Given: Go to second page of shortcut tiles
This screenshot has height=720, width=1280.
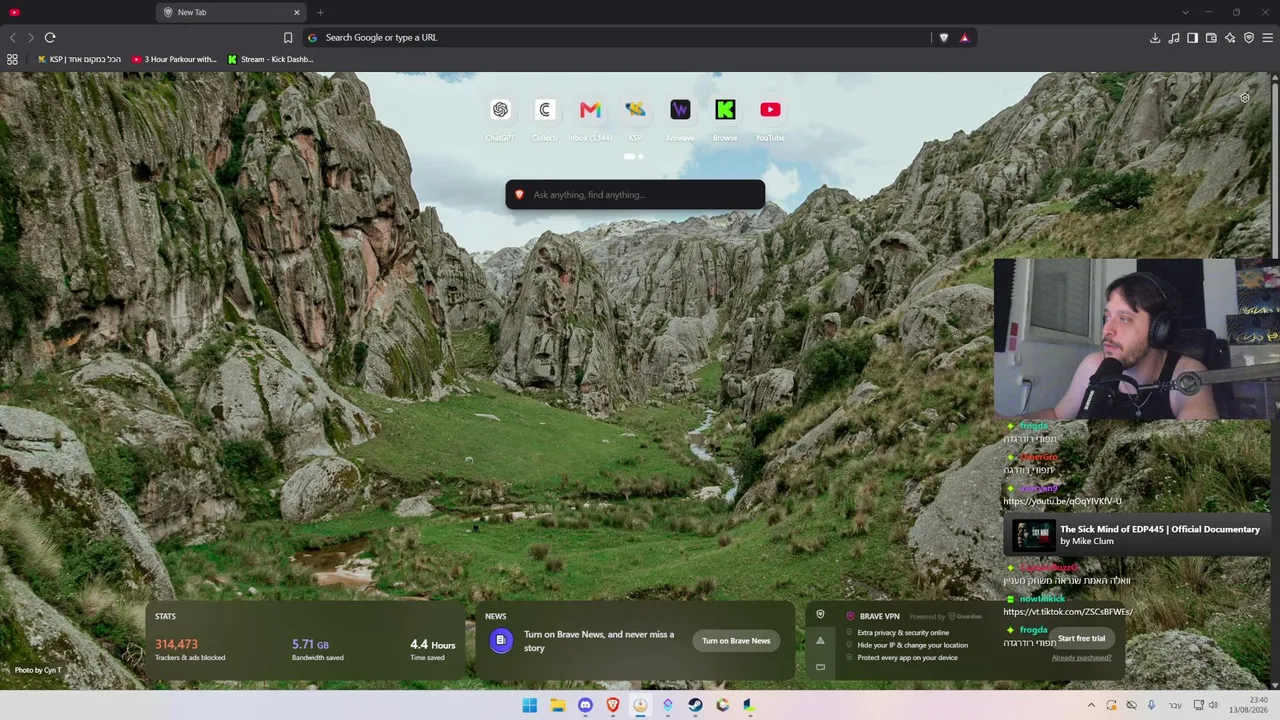Looking at the screenshot, I should click(x=640, y=157).
